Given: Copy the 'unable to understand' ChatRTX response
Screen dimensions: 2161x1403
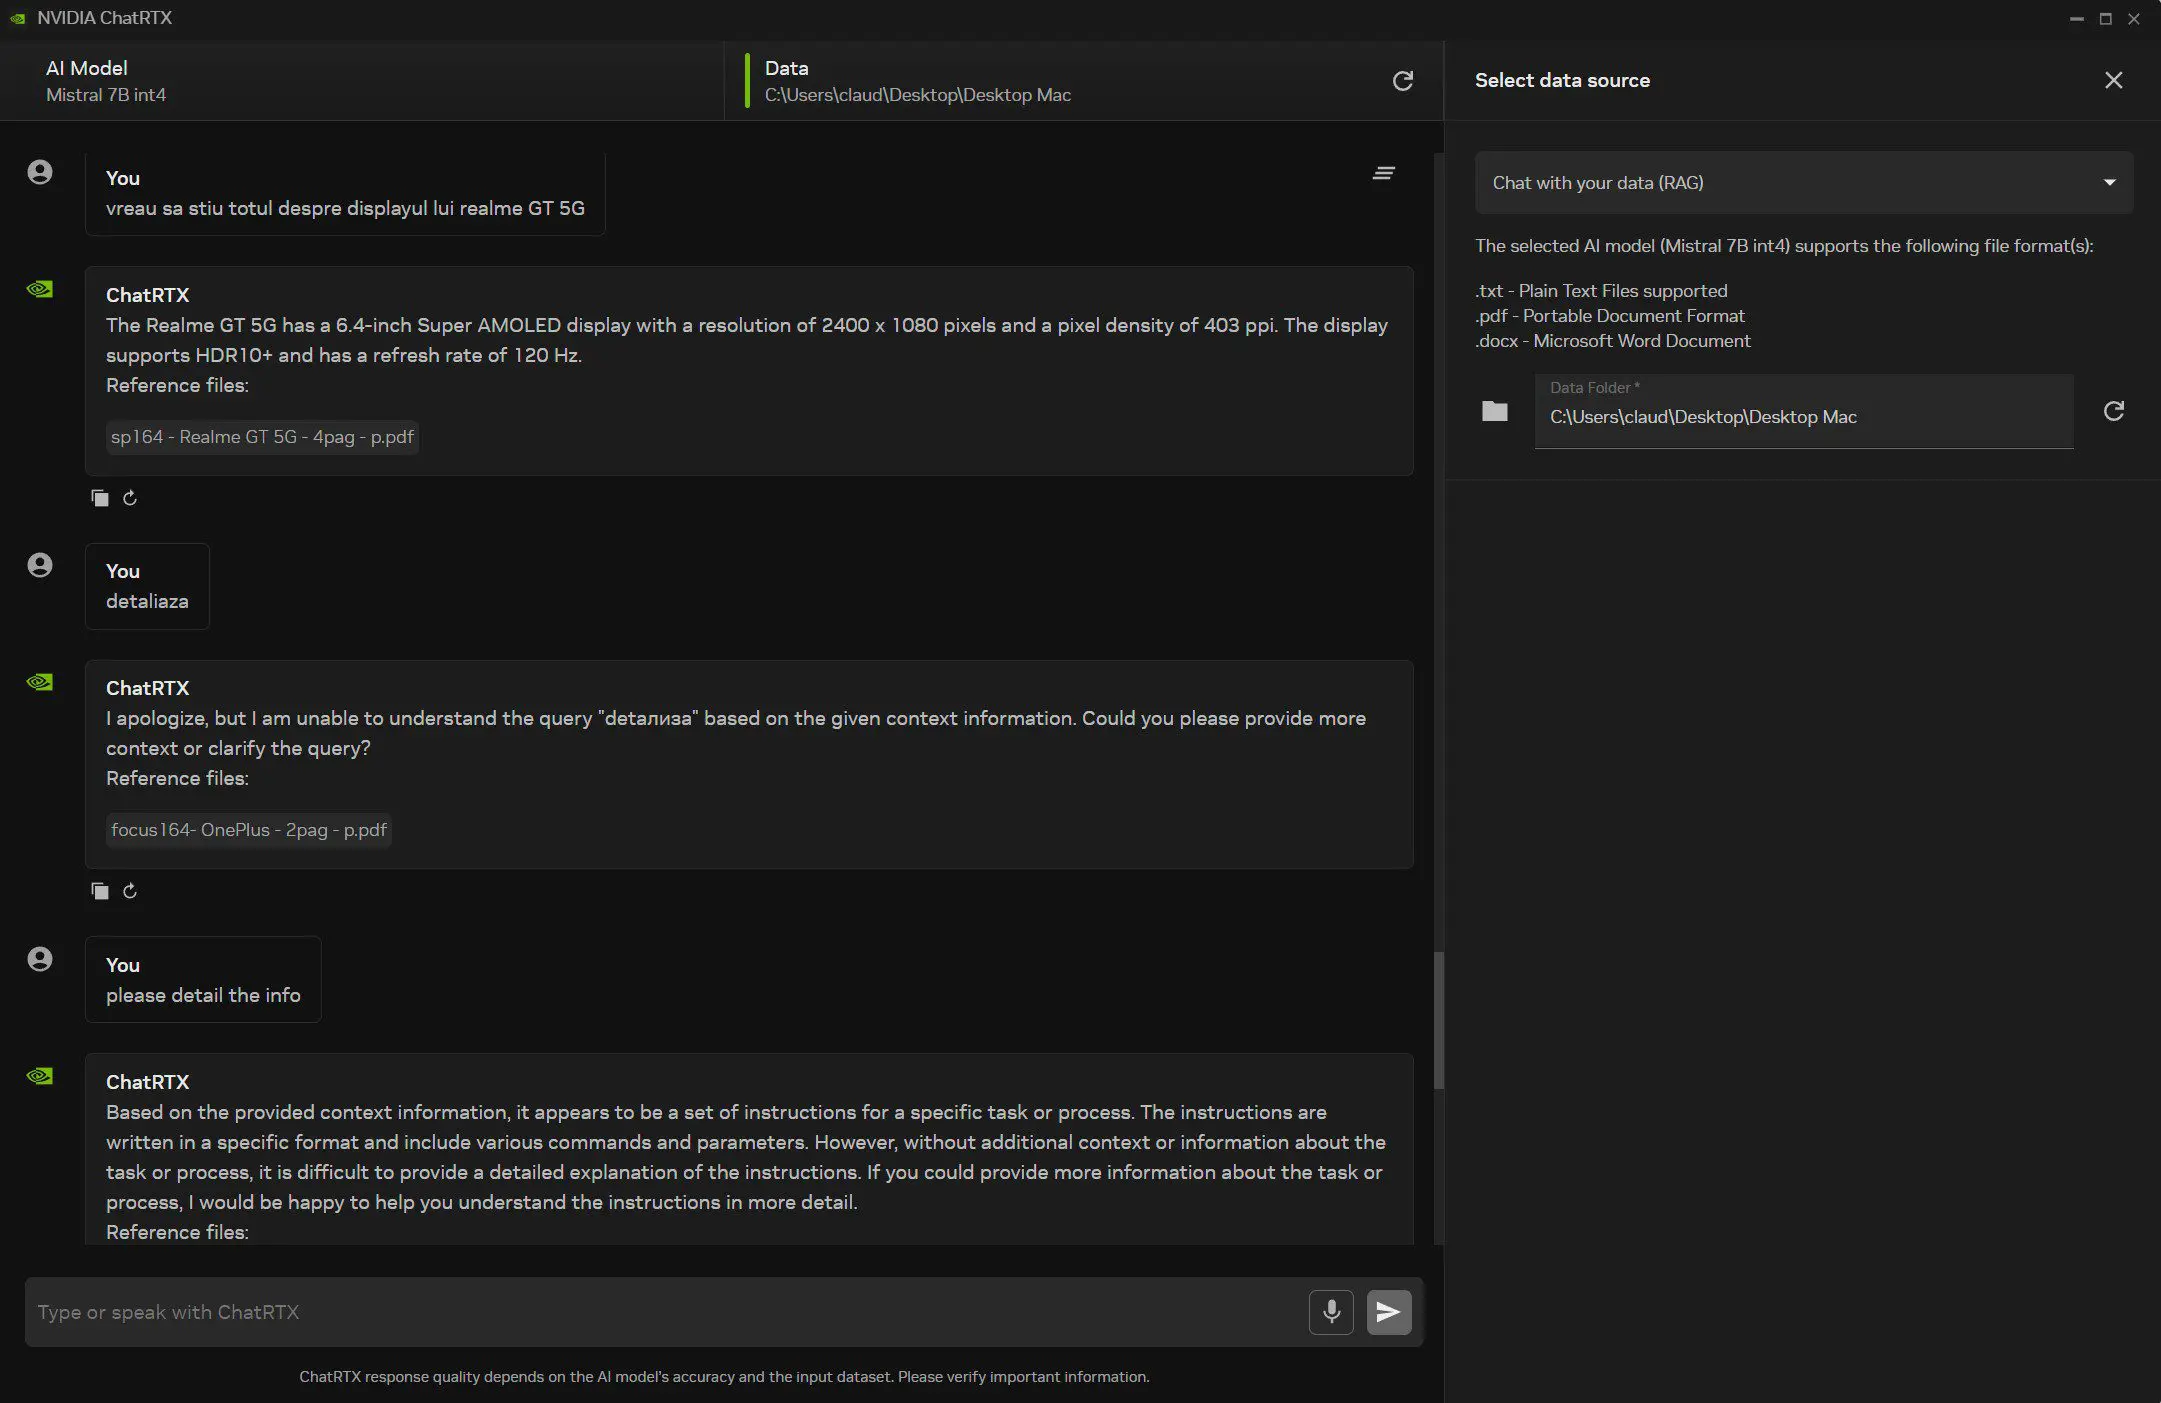Looking at the screenshot, I should pyautogui.click(x=100, y=891).
